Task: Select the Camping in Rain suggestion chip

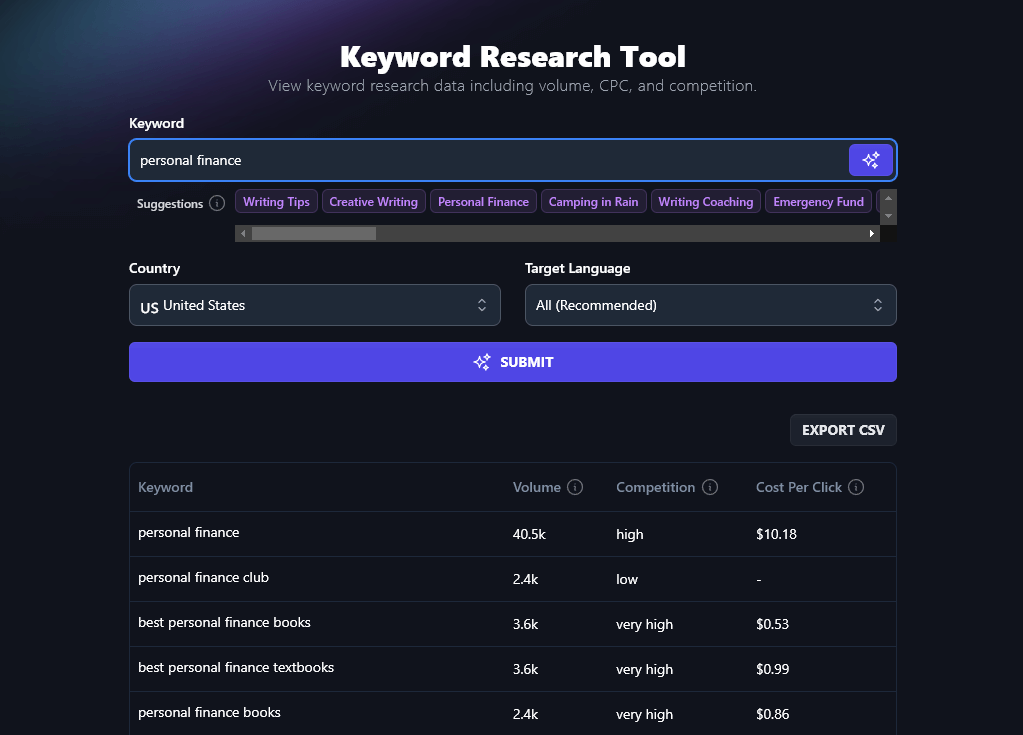Action: pos(593,201)
